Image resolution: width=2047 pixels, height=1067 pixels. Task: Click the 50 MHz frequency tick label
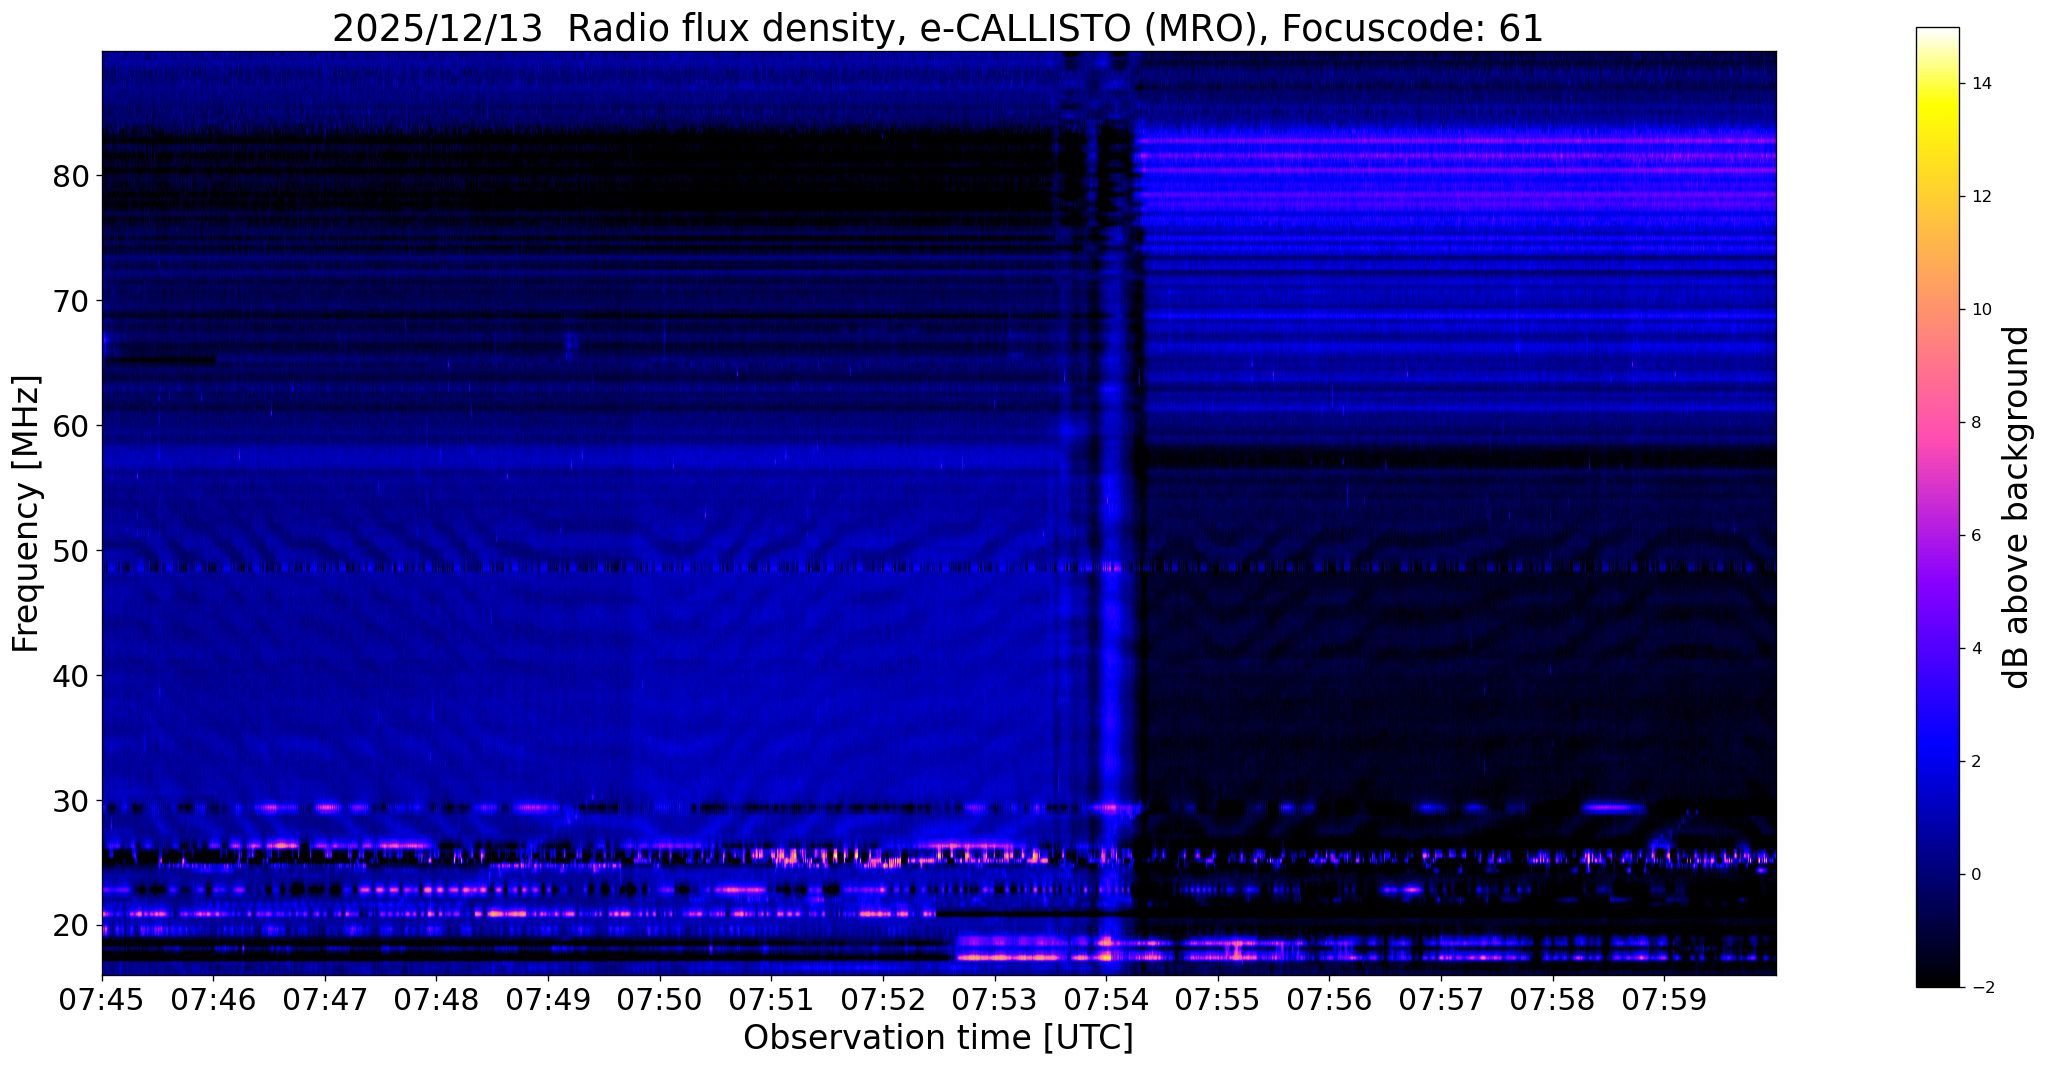click(70, 551)
